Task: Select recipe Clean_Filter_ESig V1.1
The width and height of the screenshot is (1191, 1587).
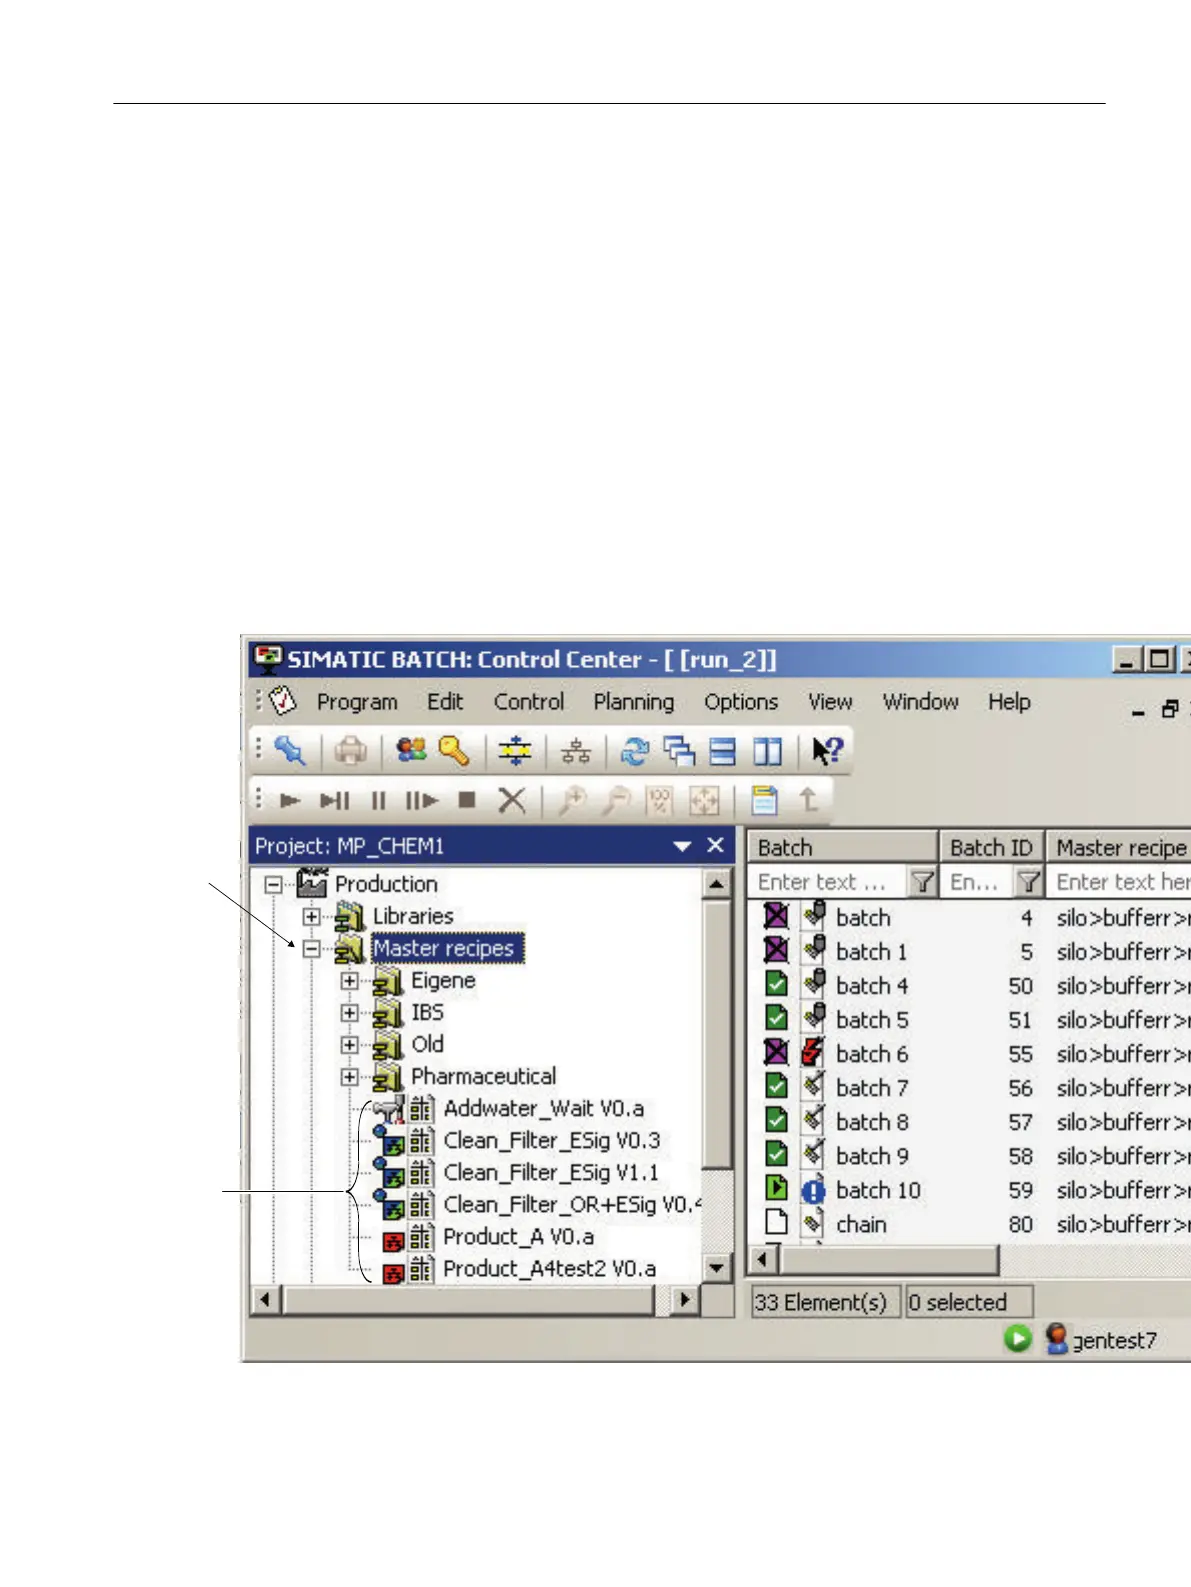Action: tap(551, 1172)
